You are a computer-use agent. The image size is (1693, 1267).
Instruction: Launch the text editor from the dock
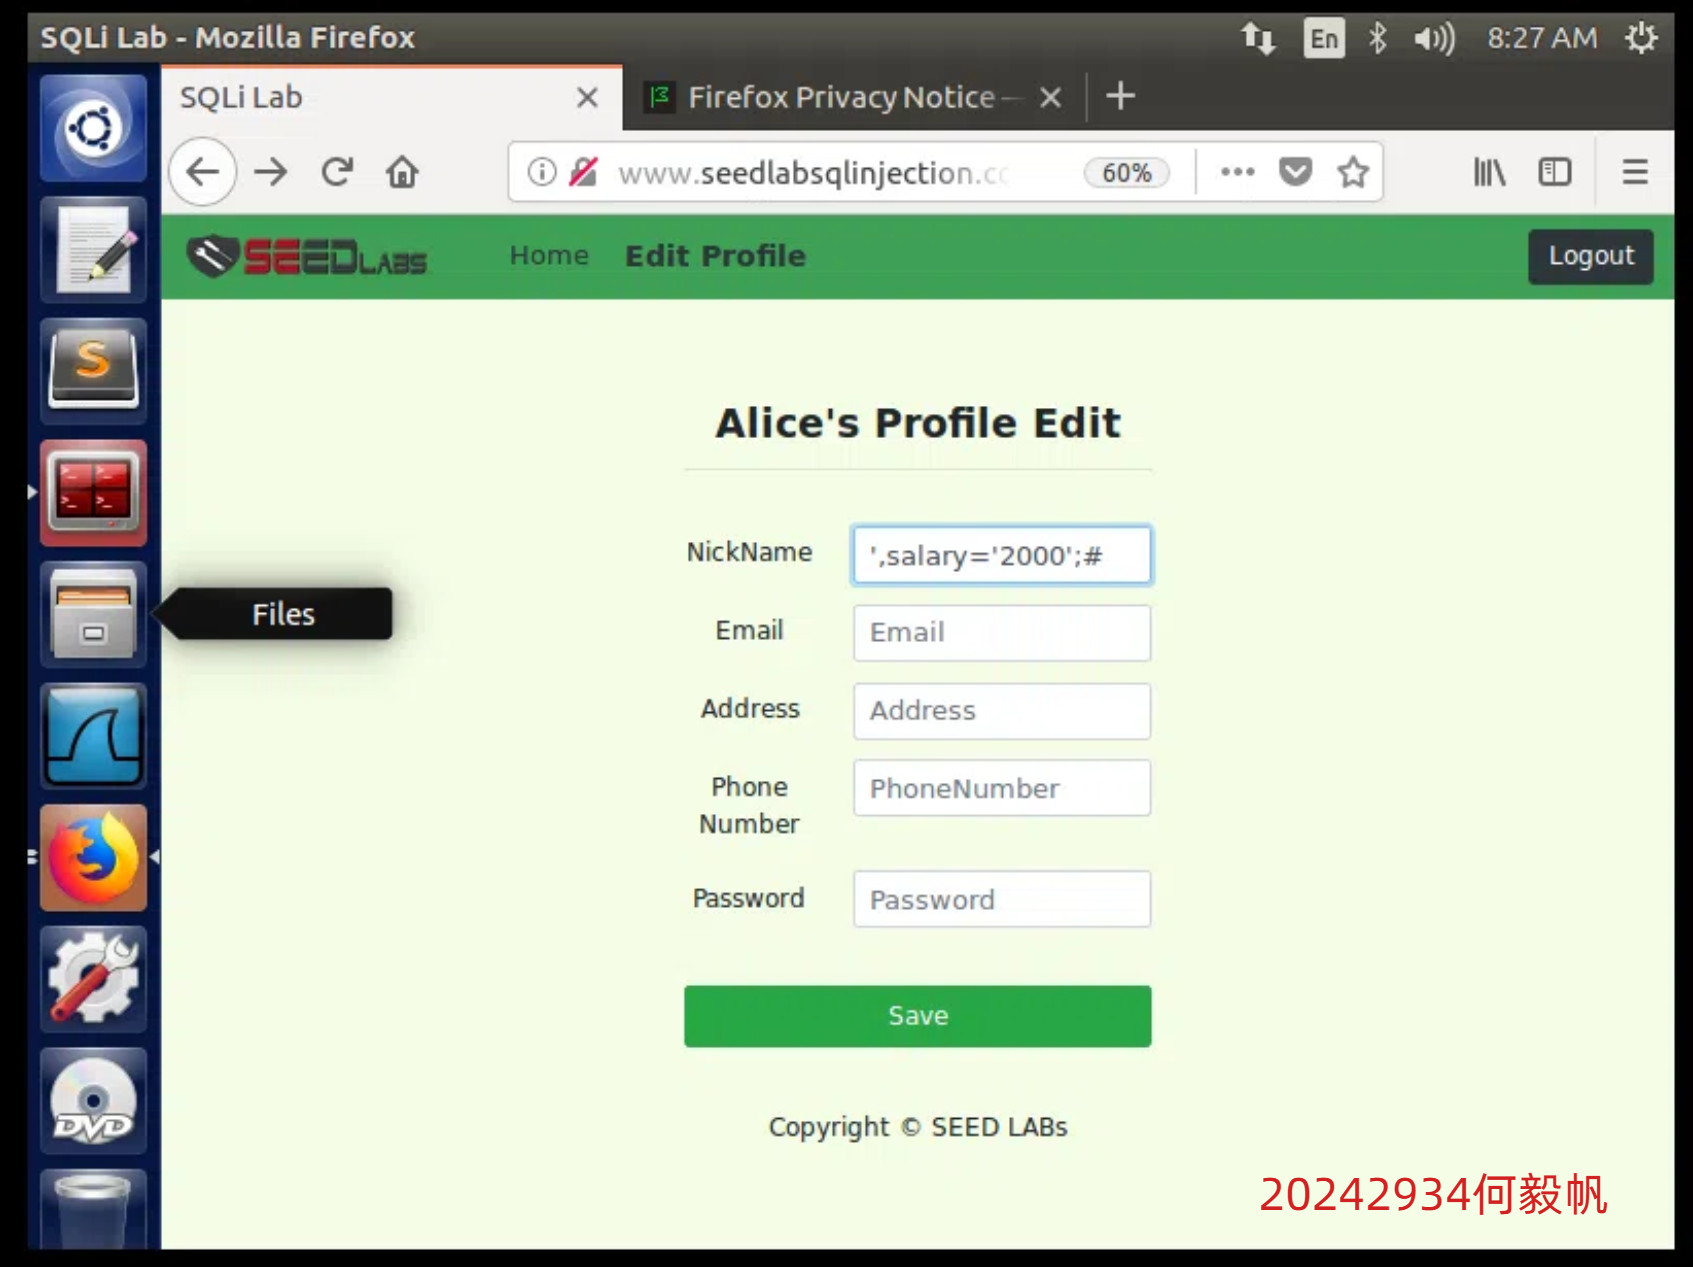point(93,250)
